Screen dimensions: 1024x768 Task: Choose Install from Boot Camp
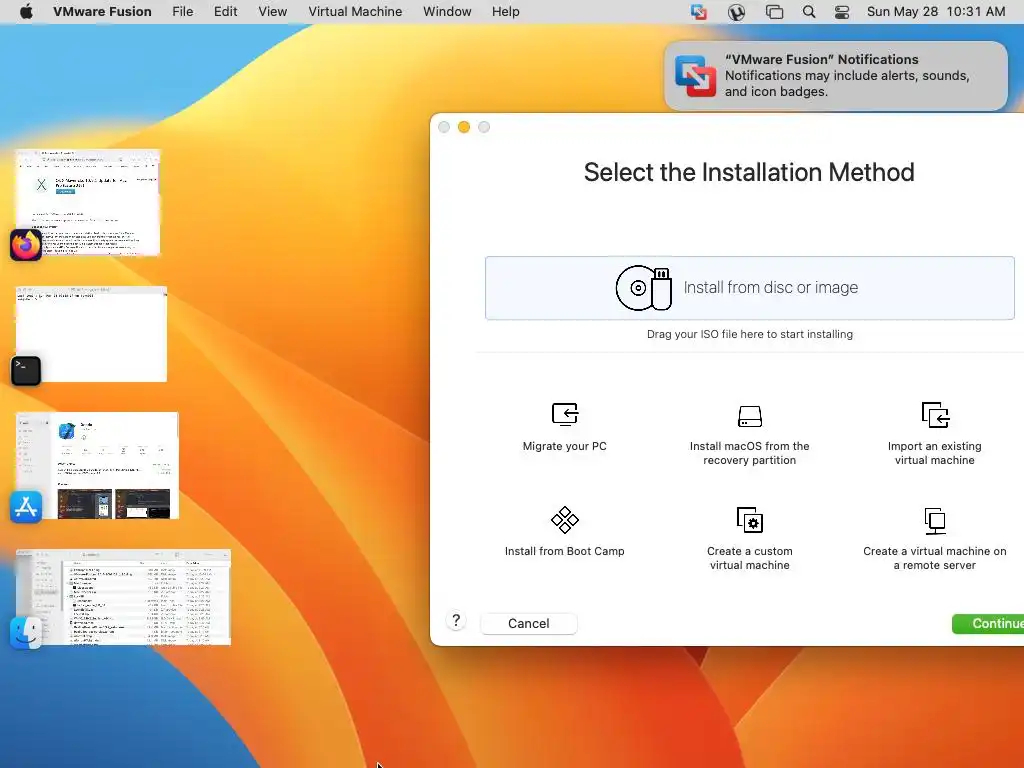click(x=564, y=532)
